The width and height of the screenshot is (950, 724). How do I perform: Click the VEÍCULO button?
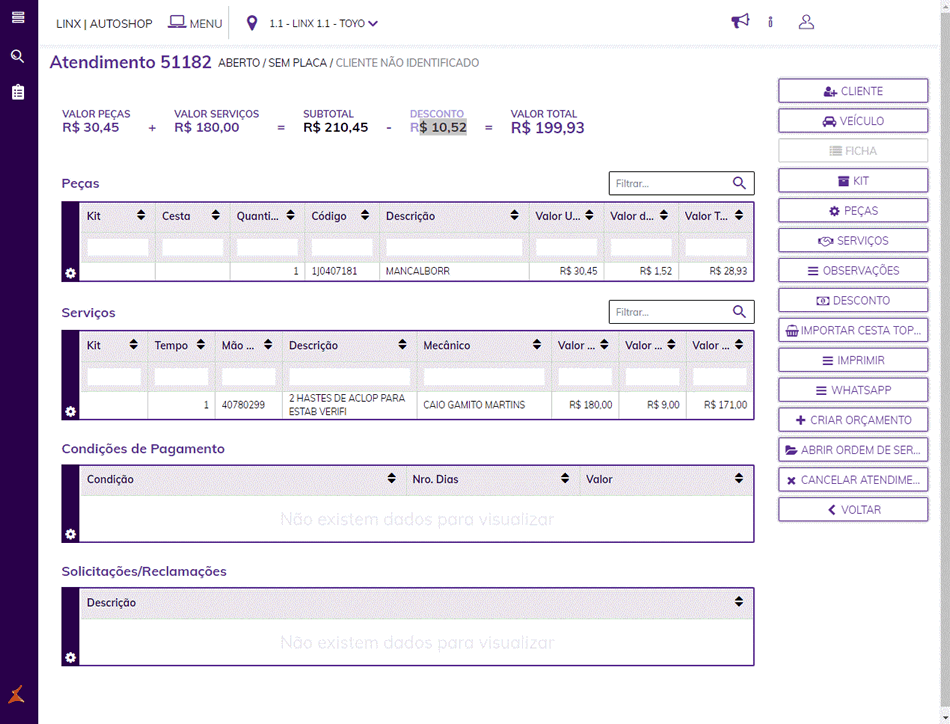[x=853, y=121]
